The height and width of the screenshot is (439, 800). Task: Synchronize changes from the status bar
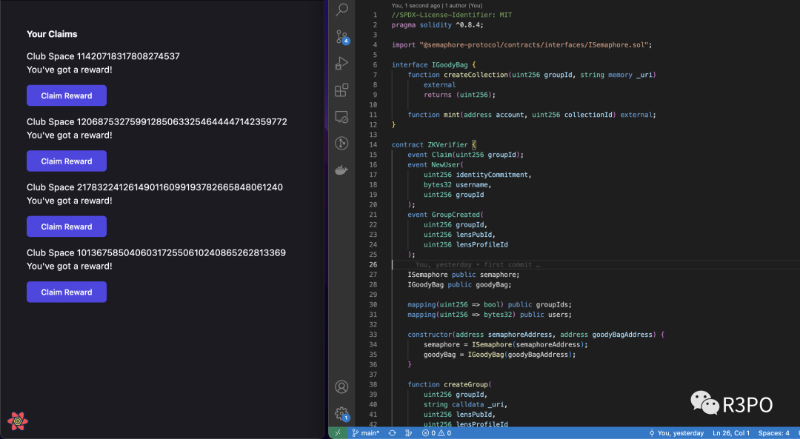(x=392, y=433)
